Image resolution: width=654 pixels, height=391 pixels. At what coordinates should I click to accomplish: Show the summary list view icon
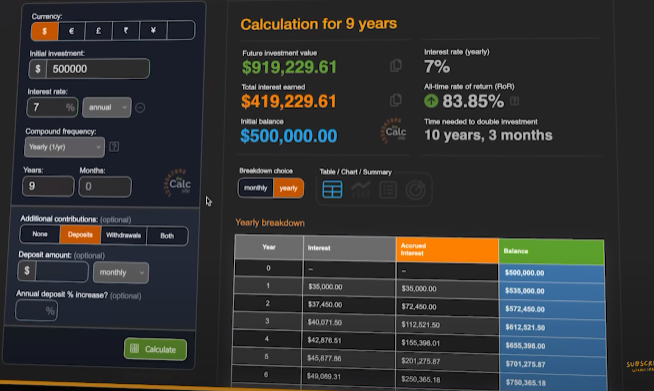[388, 190]
